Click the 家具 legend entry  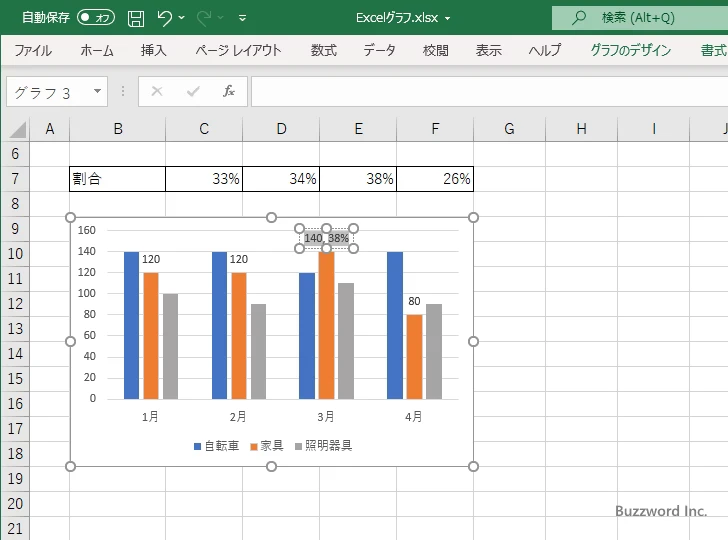point(266,446)
